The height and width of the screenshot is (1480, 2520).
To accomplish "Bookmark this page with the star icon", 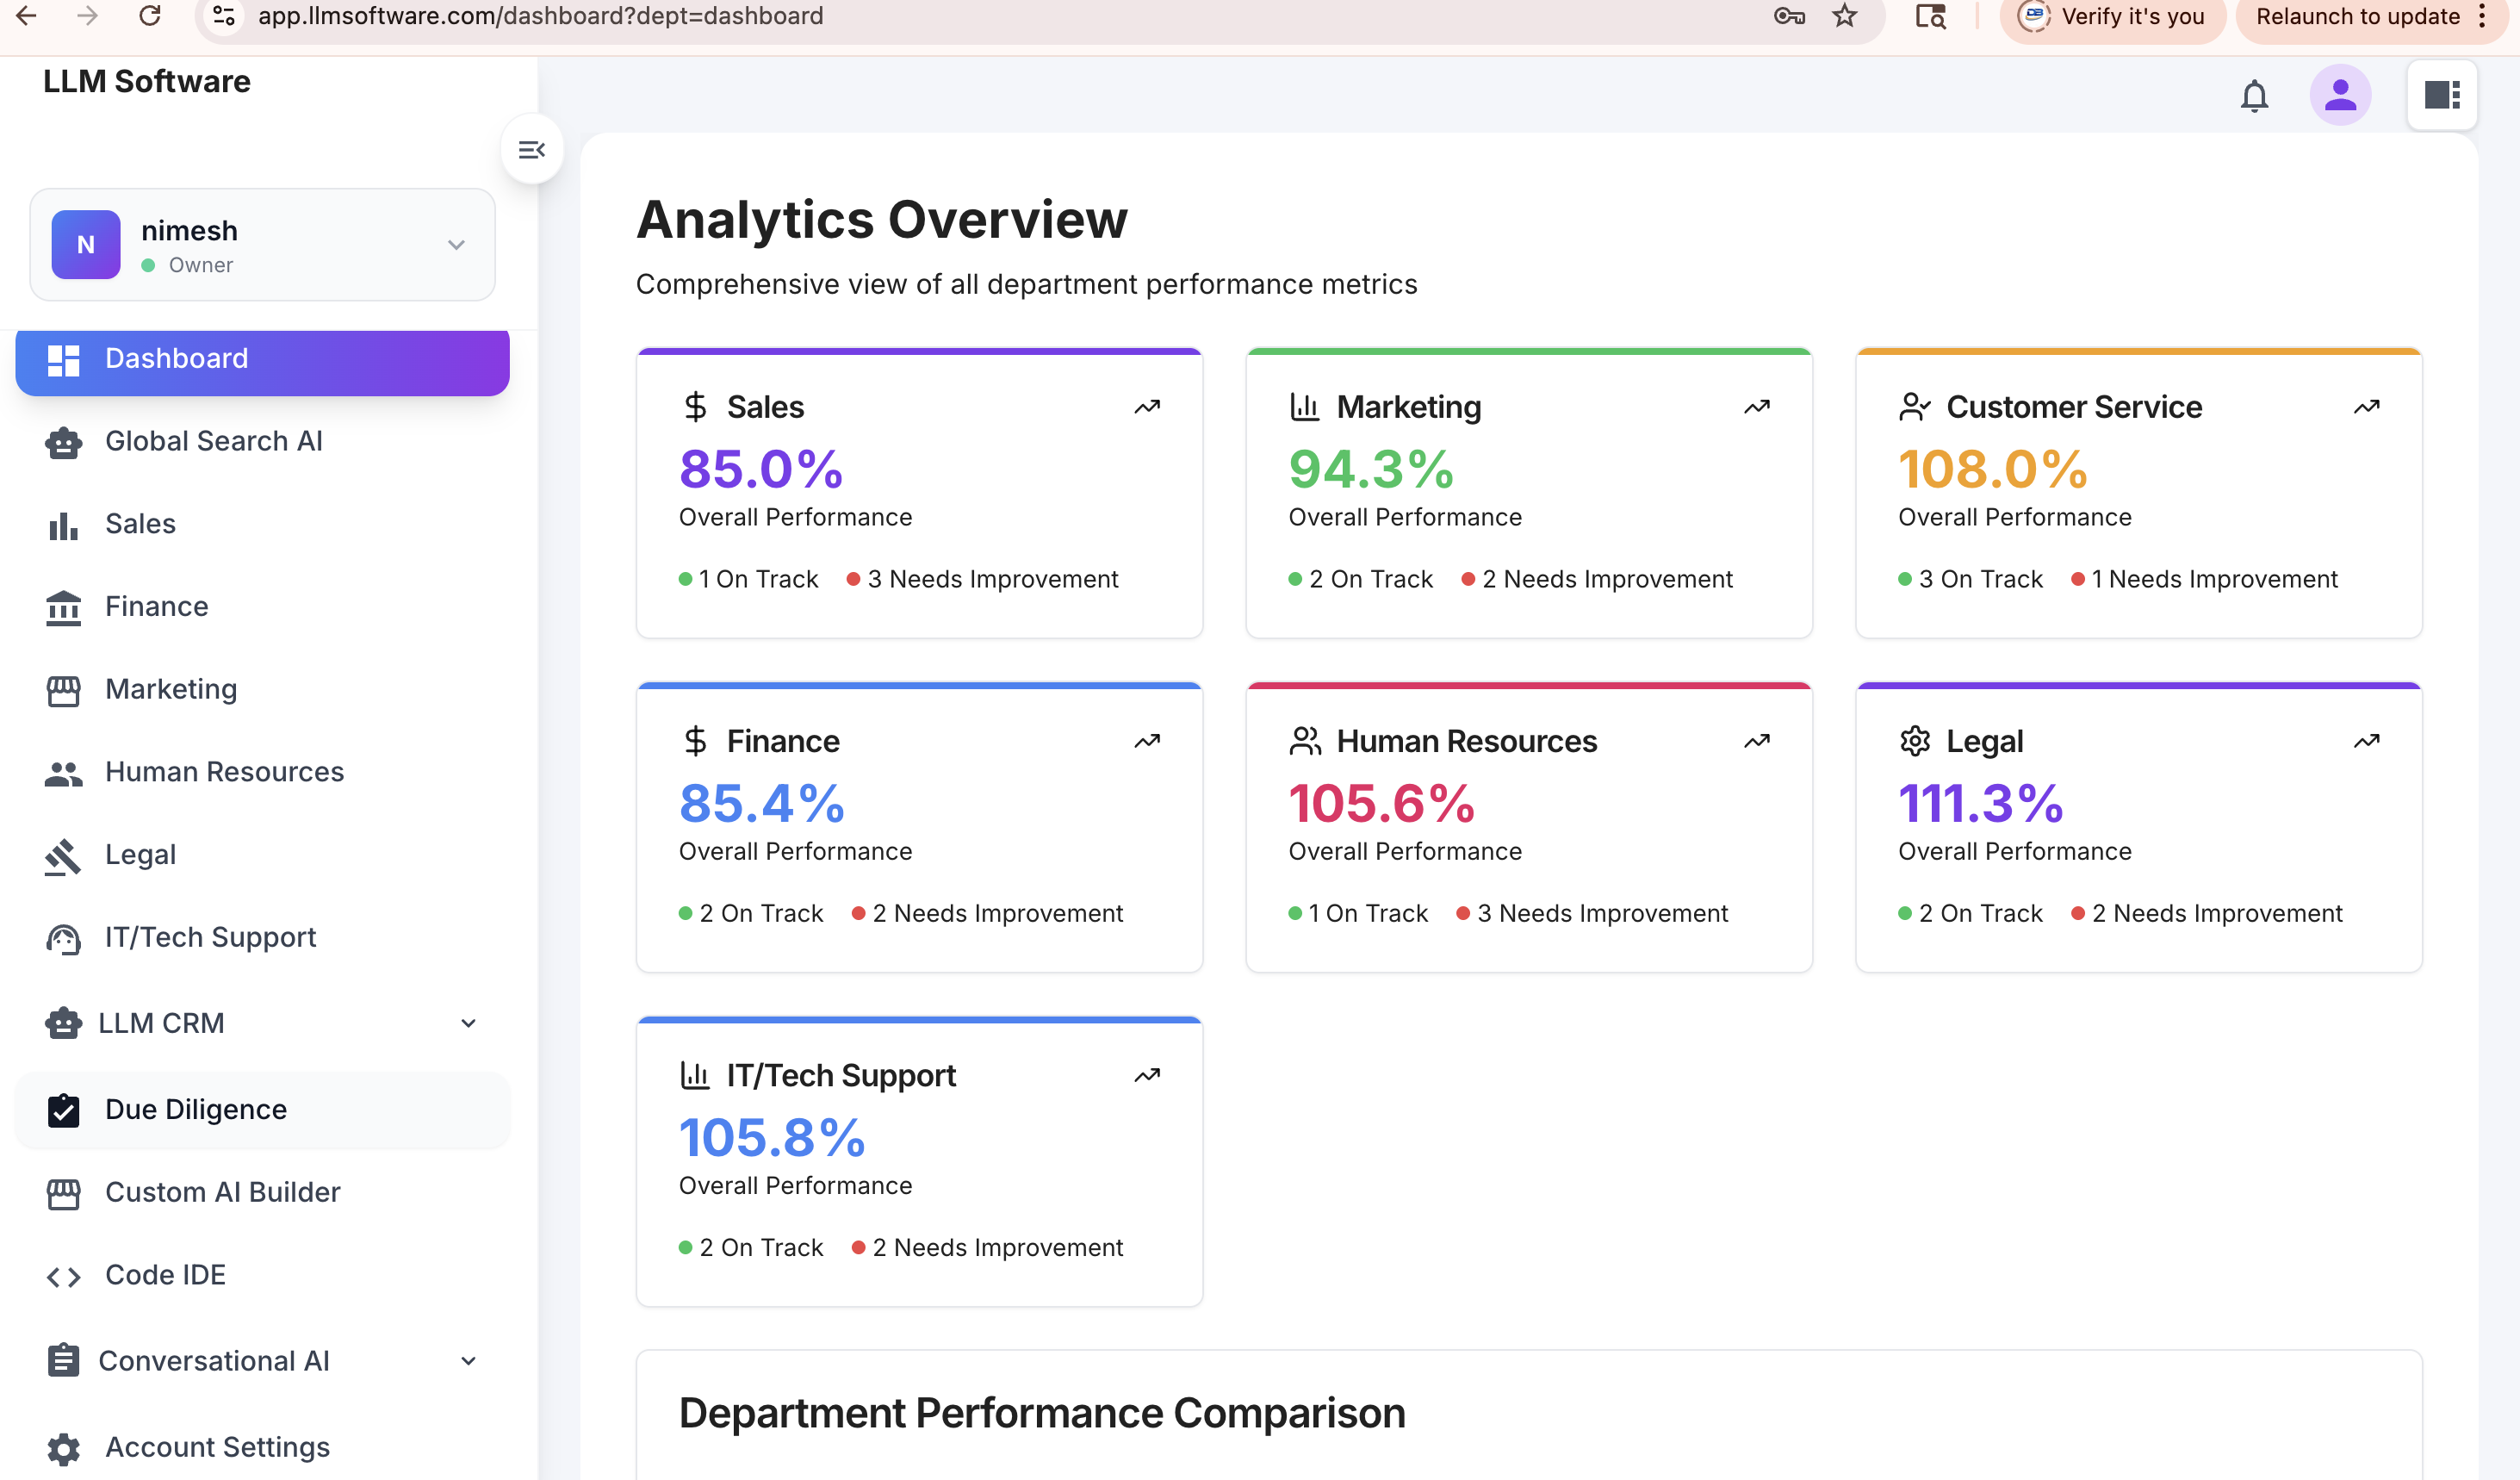I will 1844,16.
